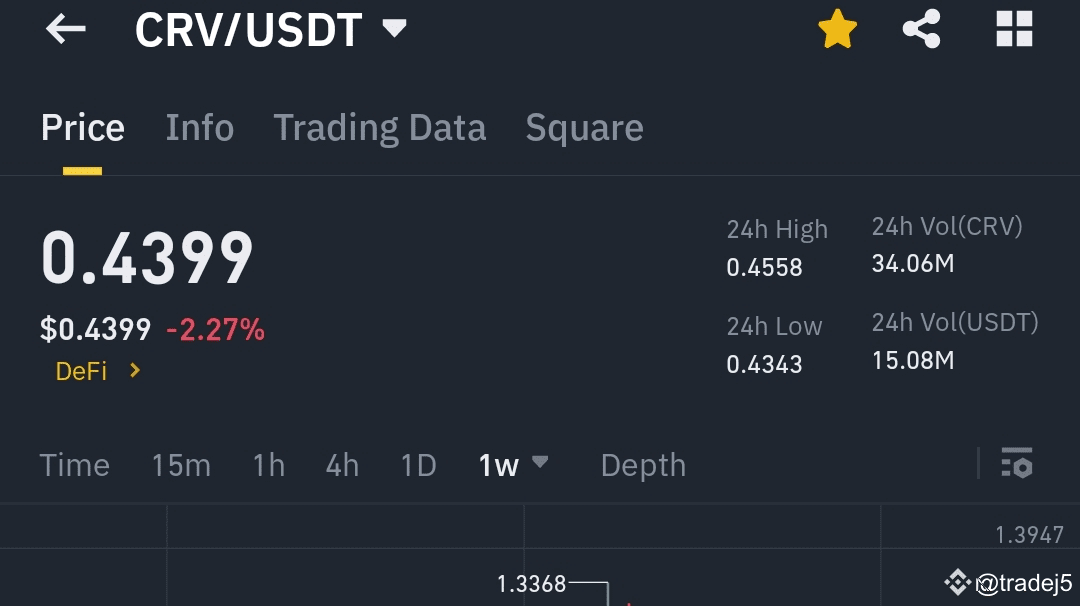The width and height of the screenshot is (1080, 606).
Task: Select the 1D chart interval
Action: 419,466
